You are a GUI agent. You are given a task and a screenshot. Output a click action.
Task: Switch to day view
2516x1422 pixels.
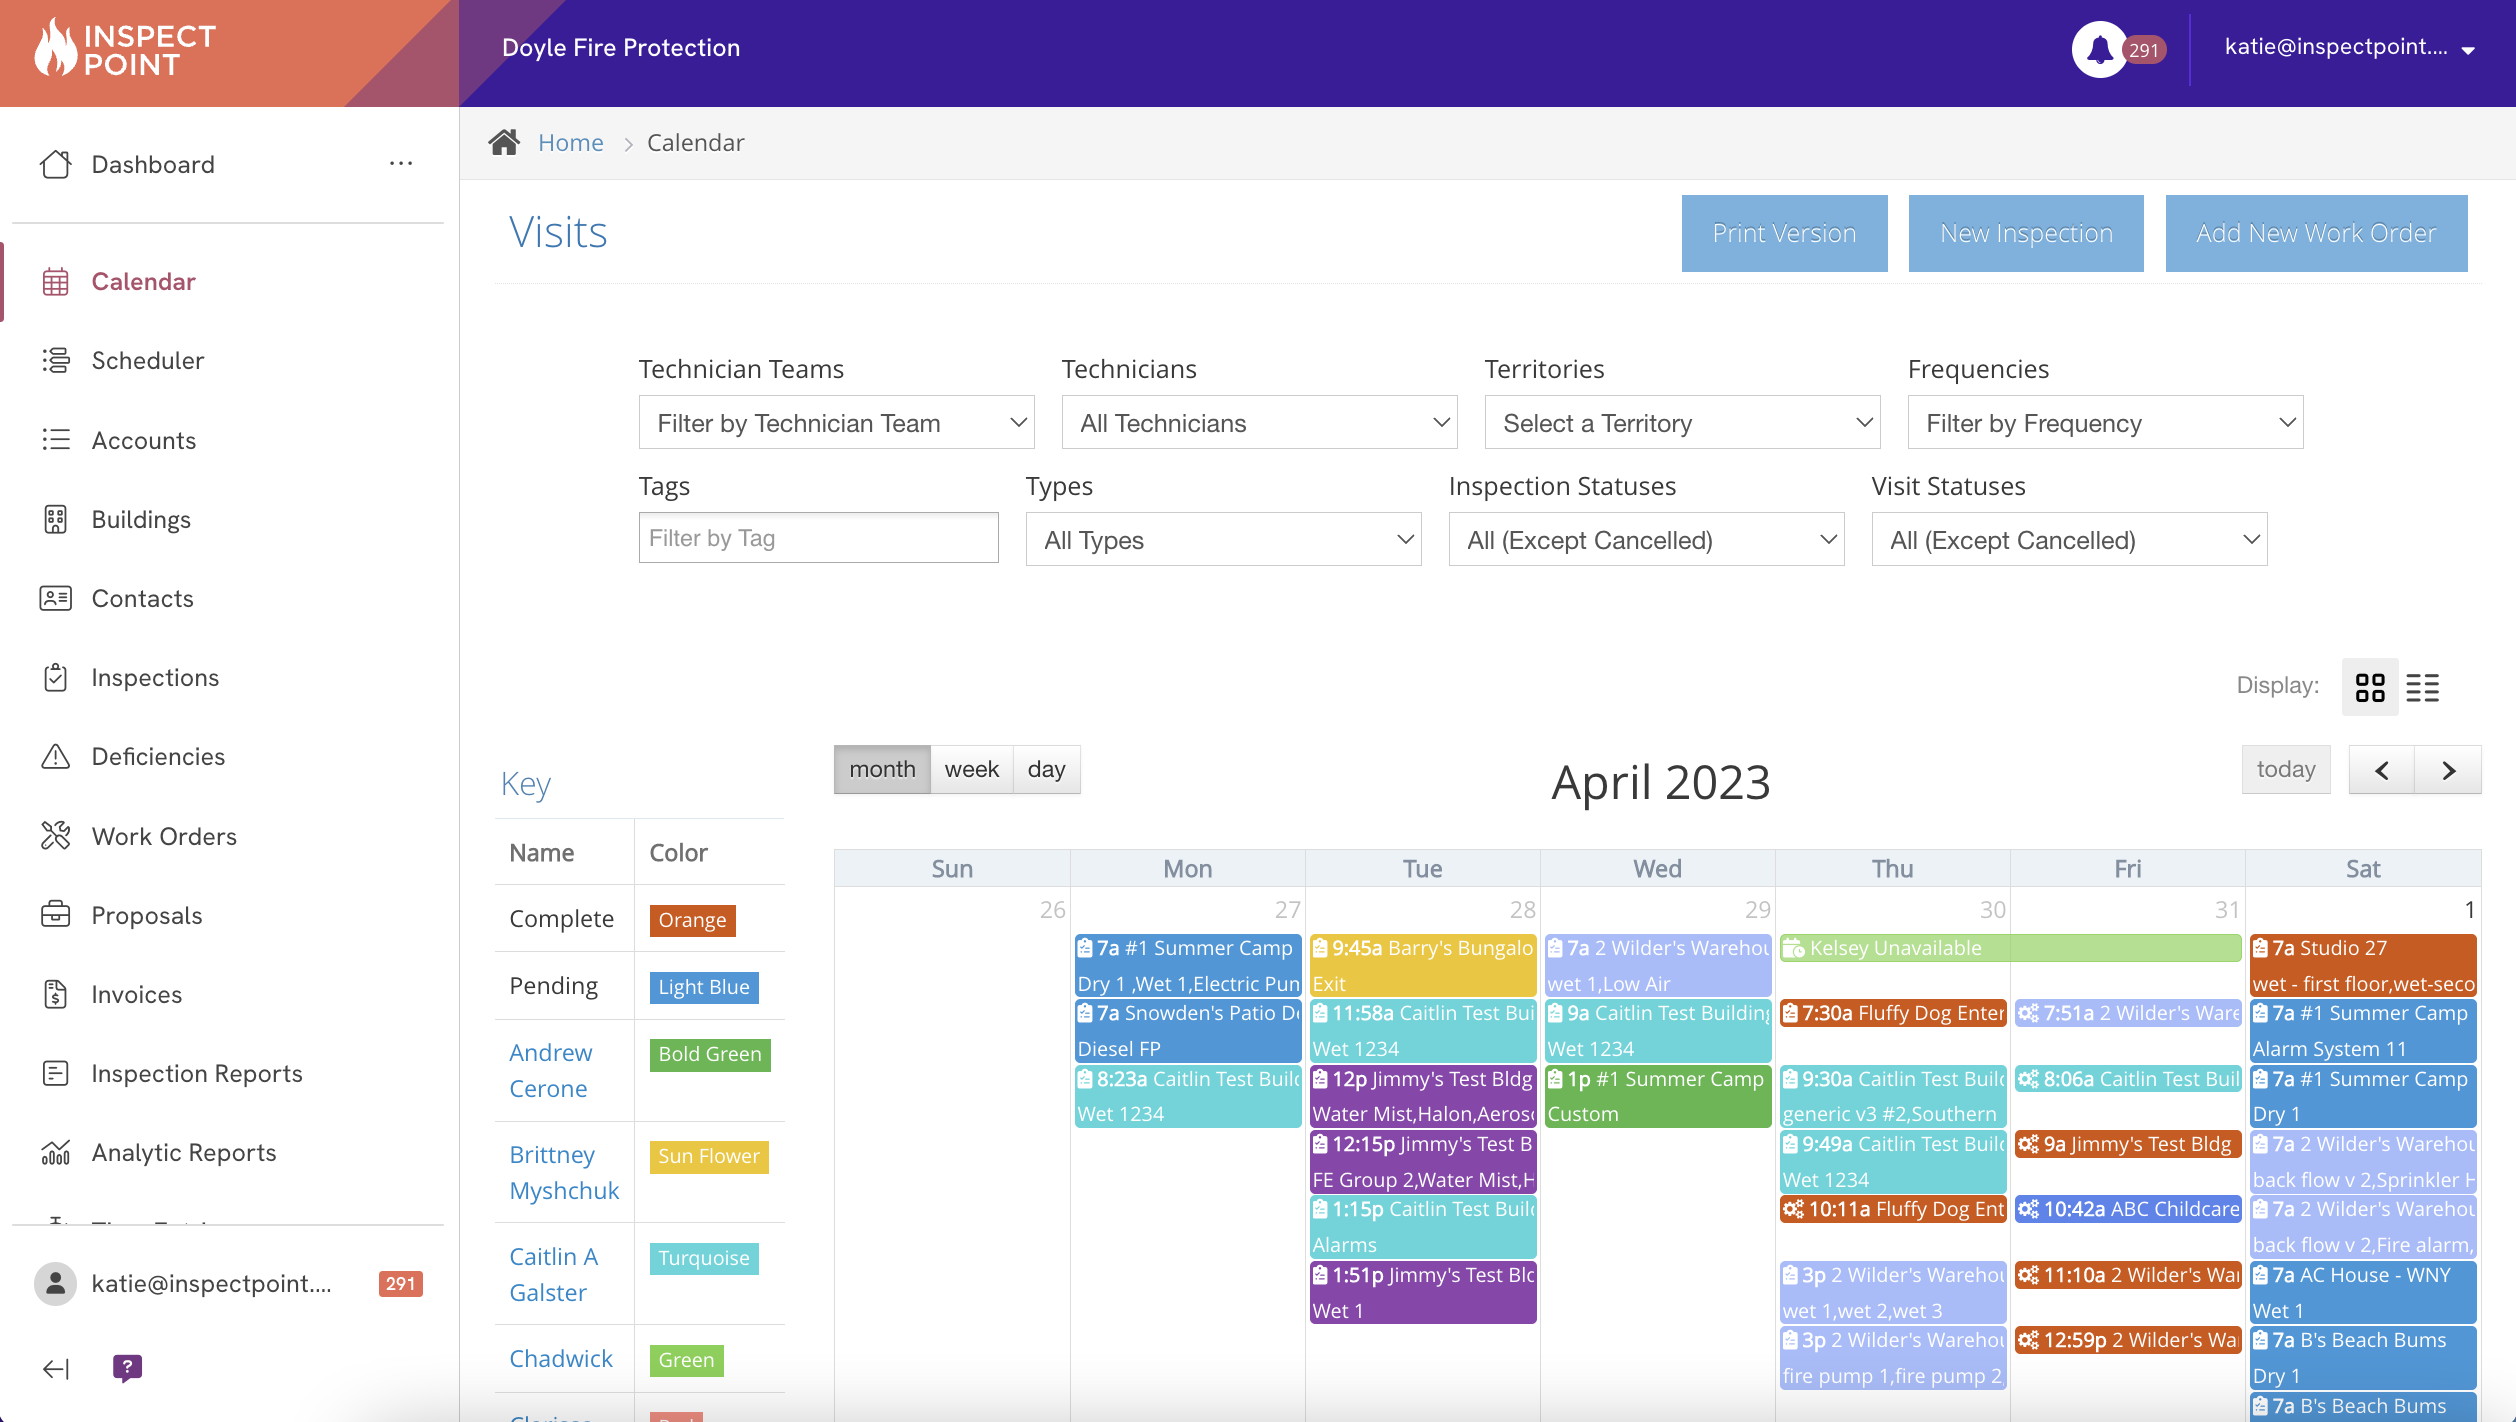tap(1046, 769)
